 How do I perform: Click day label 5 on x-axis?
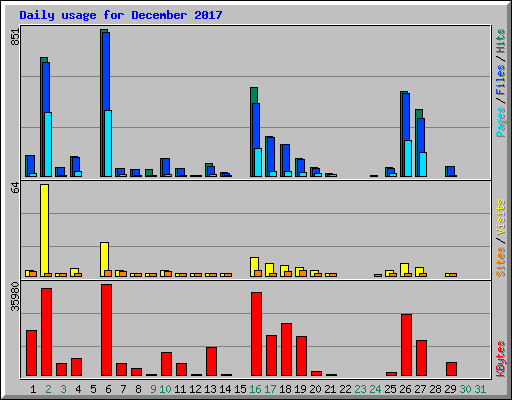click(93, 389)
